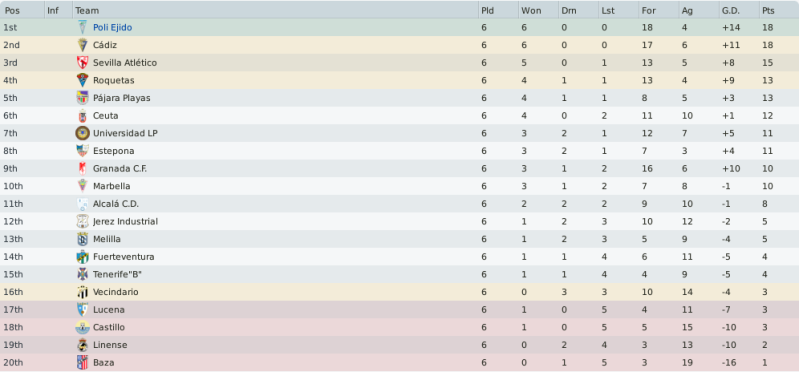Screen dimensions: 799x372
Task: Select the Vecindario striped badge icon
Action: [x=83, y=292]
